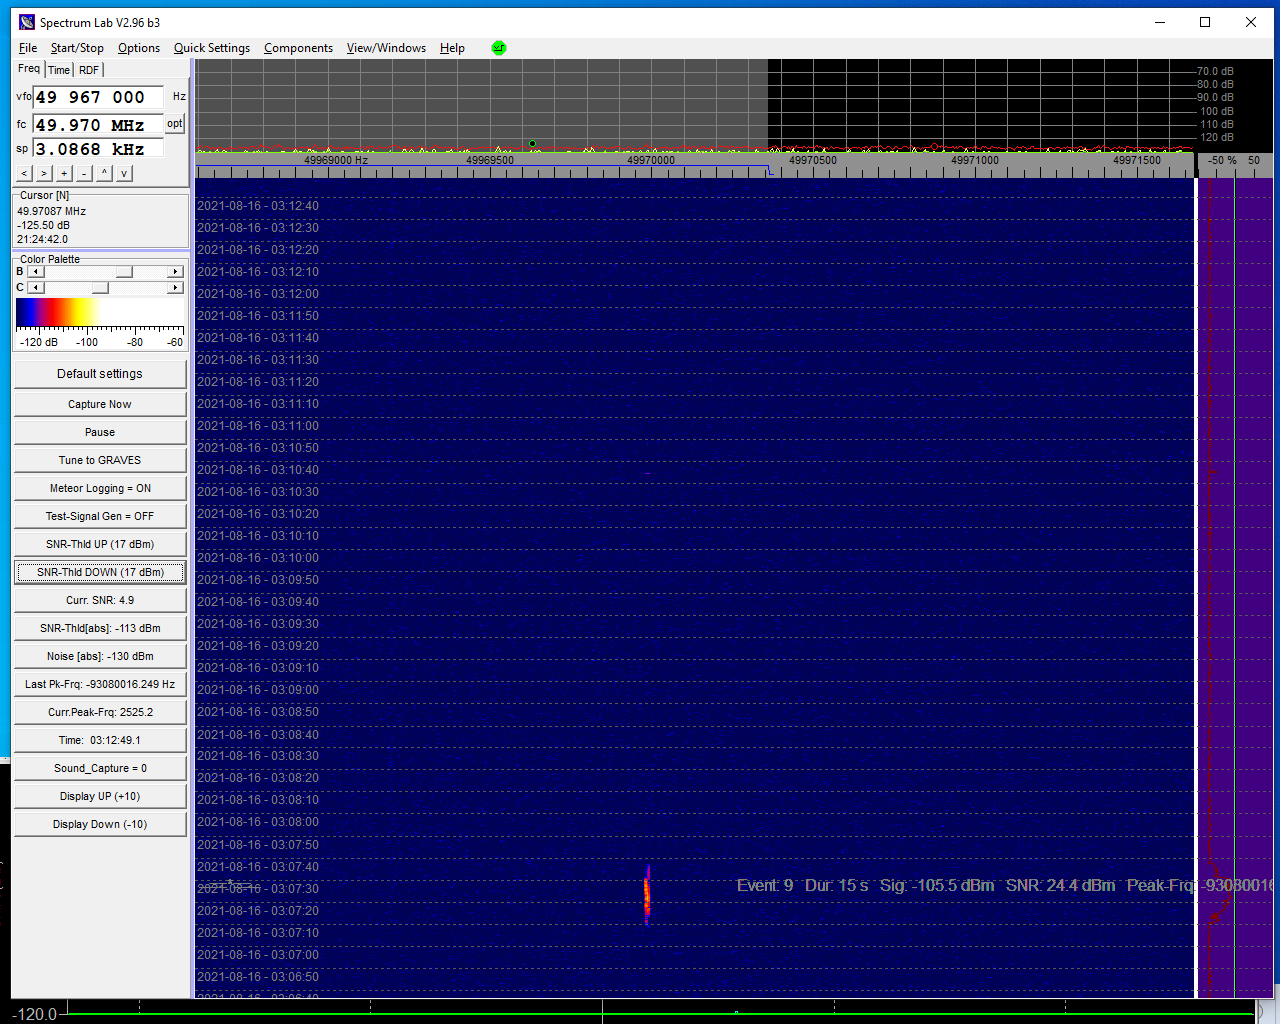
Task: Click the Curr.Peak-Frq: 2525.2 button
Action: (x=100, y=712)
